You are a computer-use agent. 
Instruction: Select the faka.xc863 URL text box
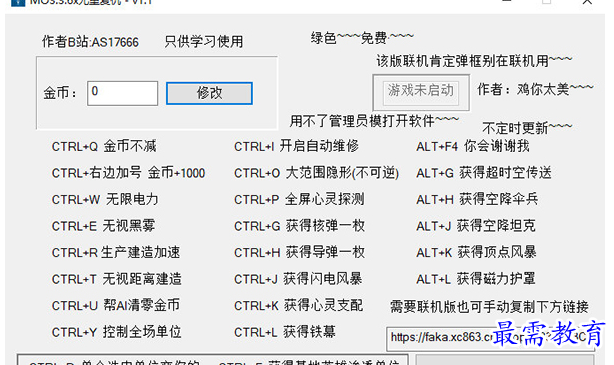tap(490, 338)
